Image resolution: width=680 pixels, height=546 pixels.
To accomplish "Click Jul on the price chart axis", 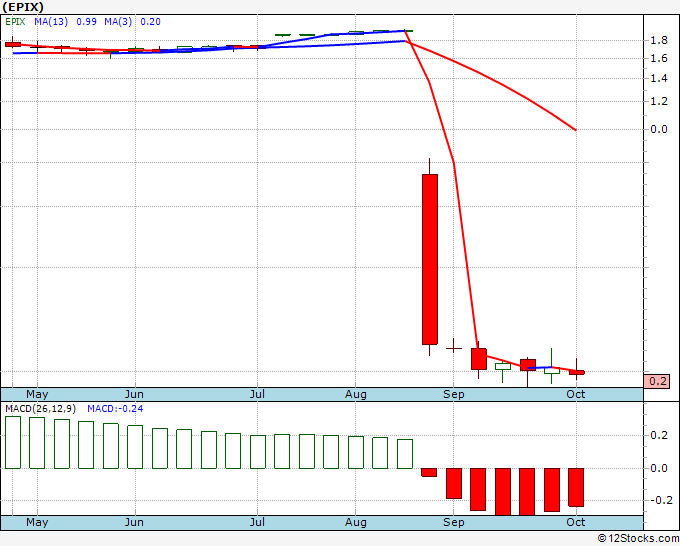I will point(257,394).
